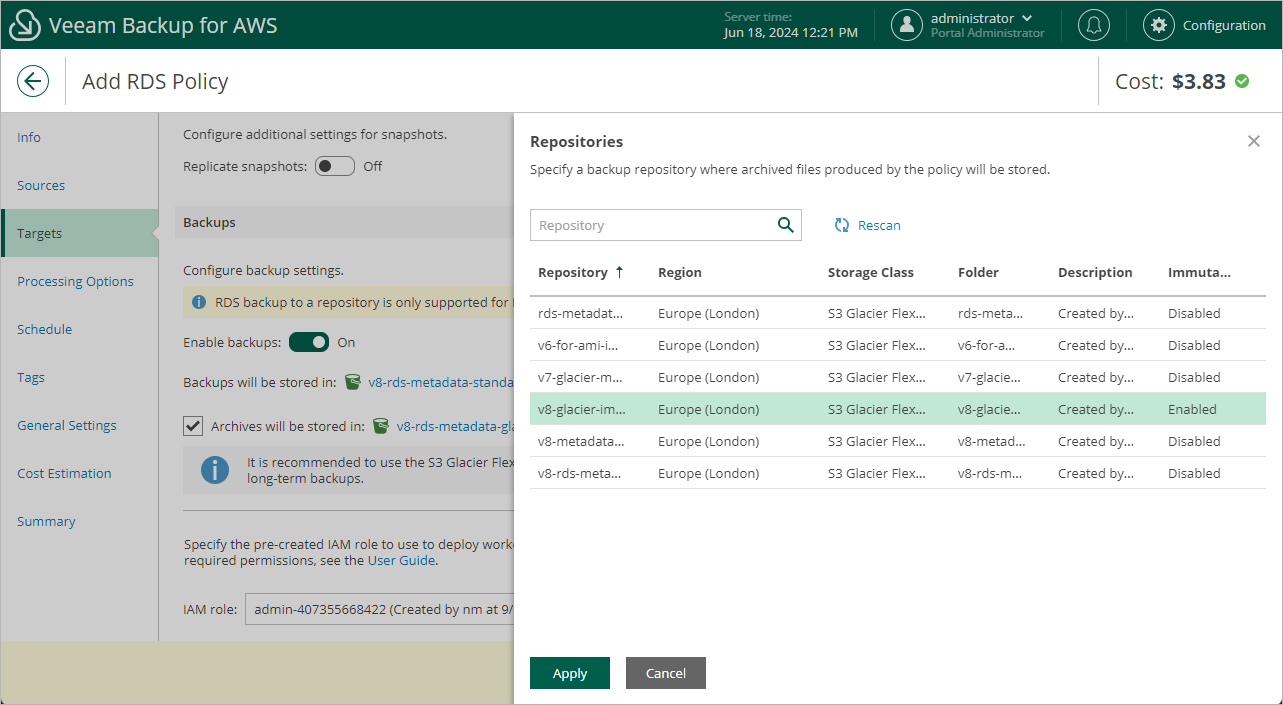The image size is (1283, 705).
Task: Toggle the Enable backups switch
Action: (x=309, y=342)
